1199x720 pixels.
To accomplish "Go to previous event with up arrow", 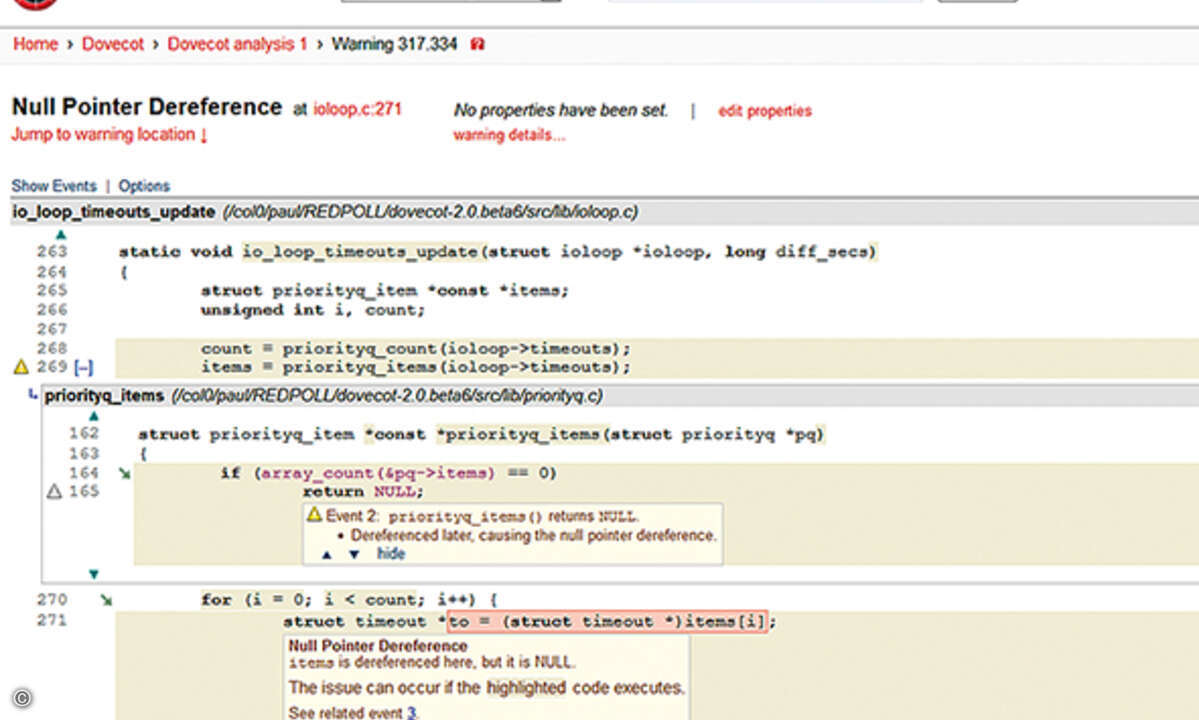I will (327, 555).
